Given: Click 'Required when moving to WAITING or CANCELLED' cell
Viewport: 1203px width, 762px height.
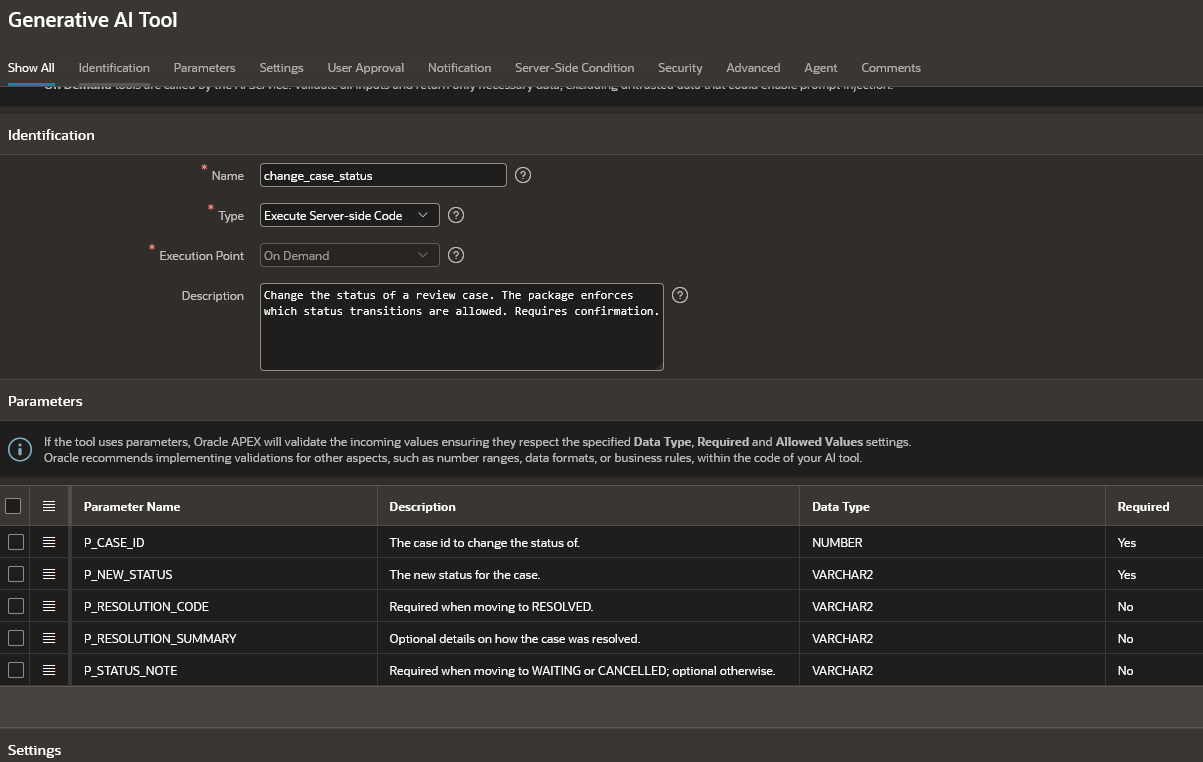Looking at the screenshot, I should [588, 670].
